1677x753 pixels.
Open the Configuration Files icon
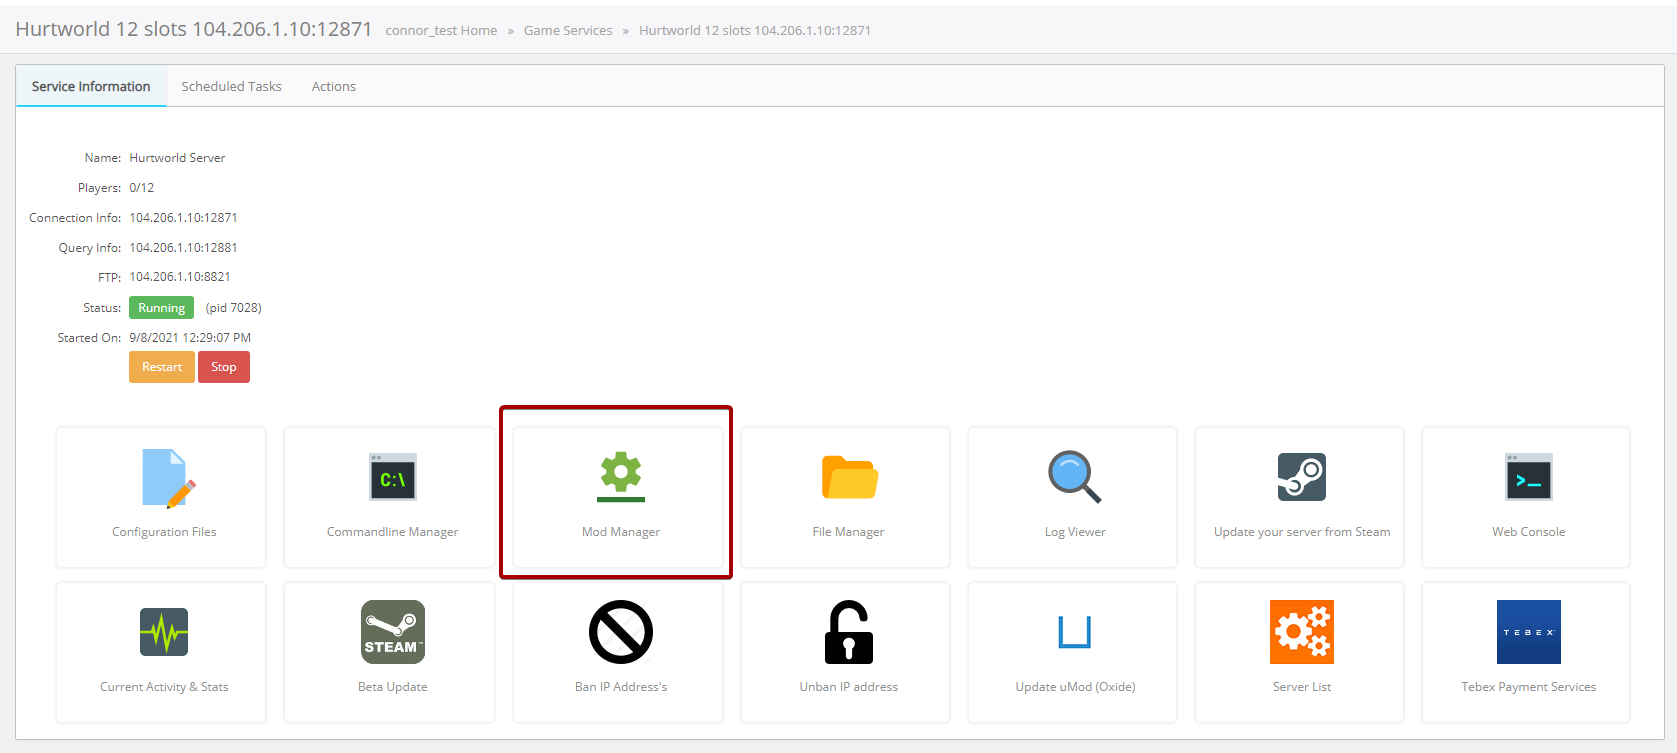pos(164,478)
